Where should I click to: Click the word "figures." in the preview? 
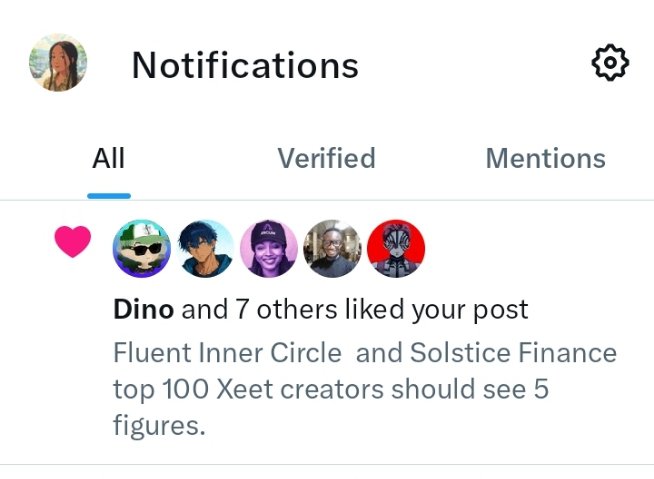click(159, 425)
